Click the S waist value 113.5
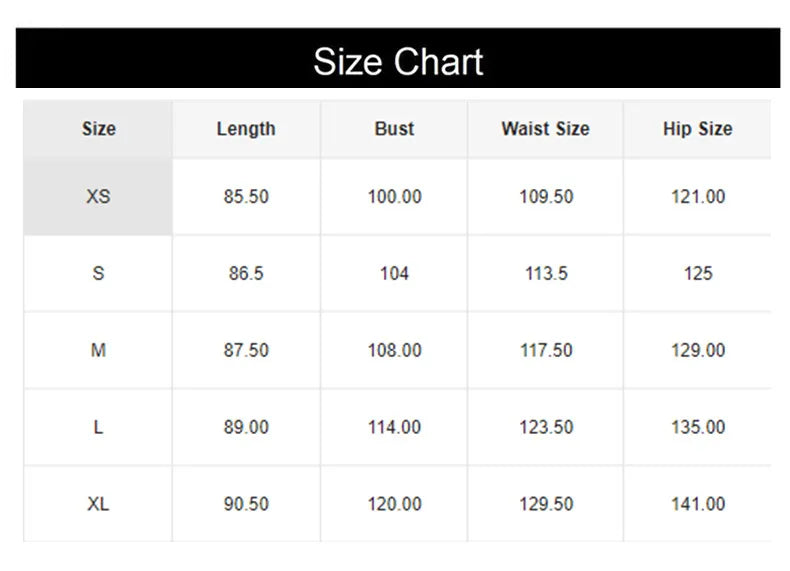 click(546, 273)
